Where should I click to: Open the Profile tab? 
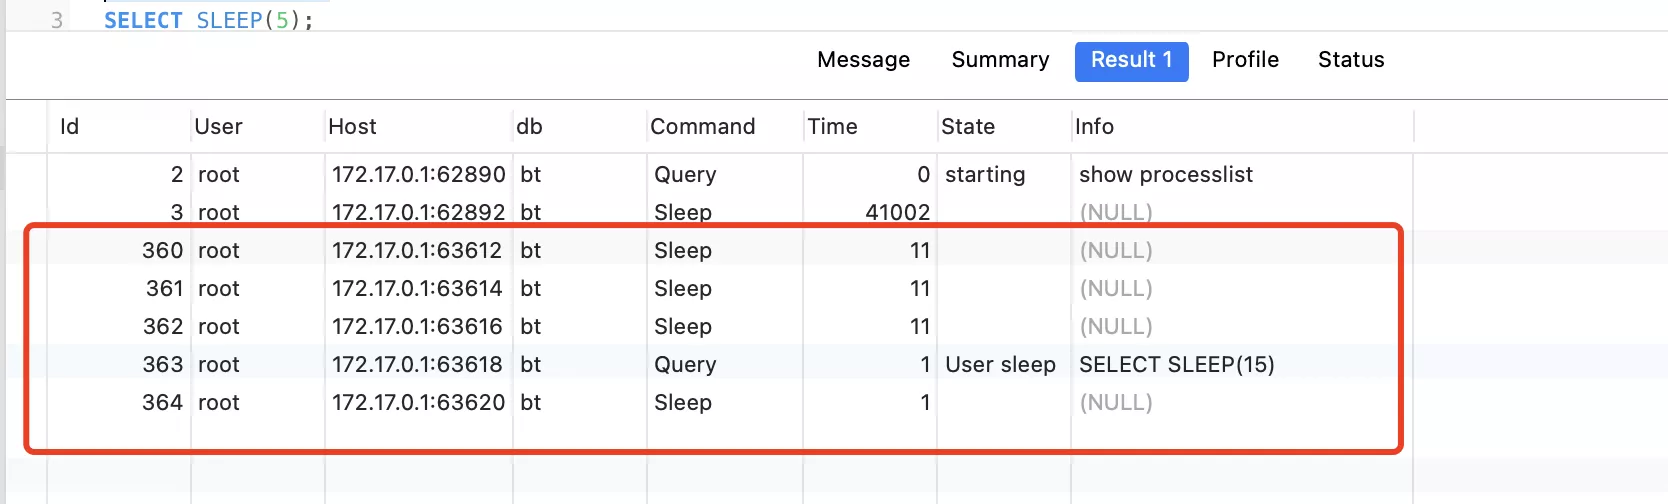click(x=1245, y=60)
